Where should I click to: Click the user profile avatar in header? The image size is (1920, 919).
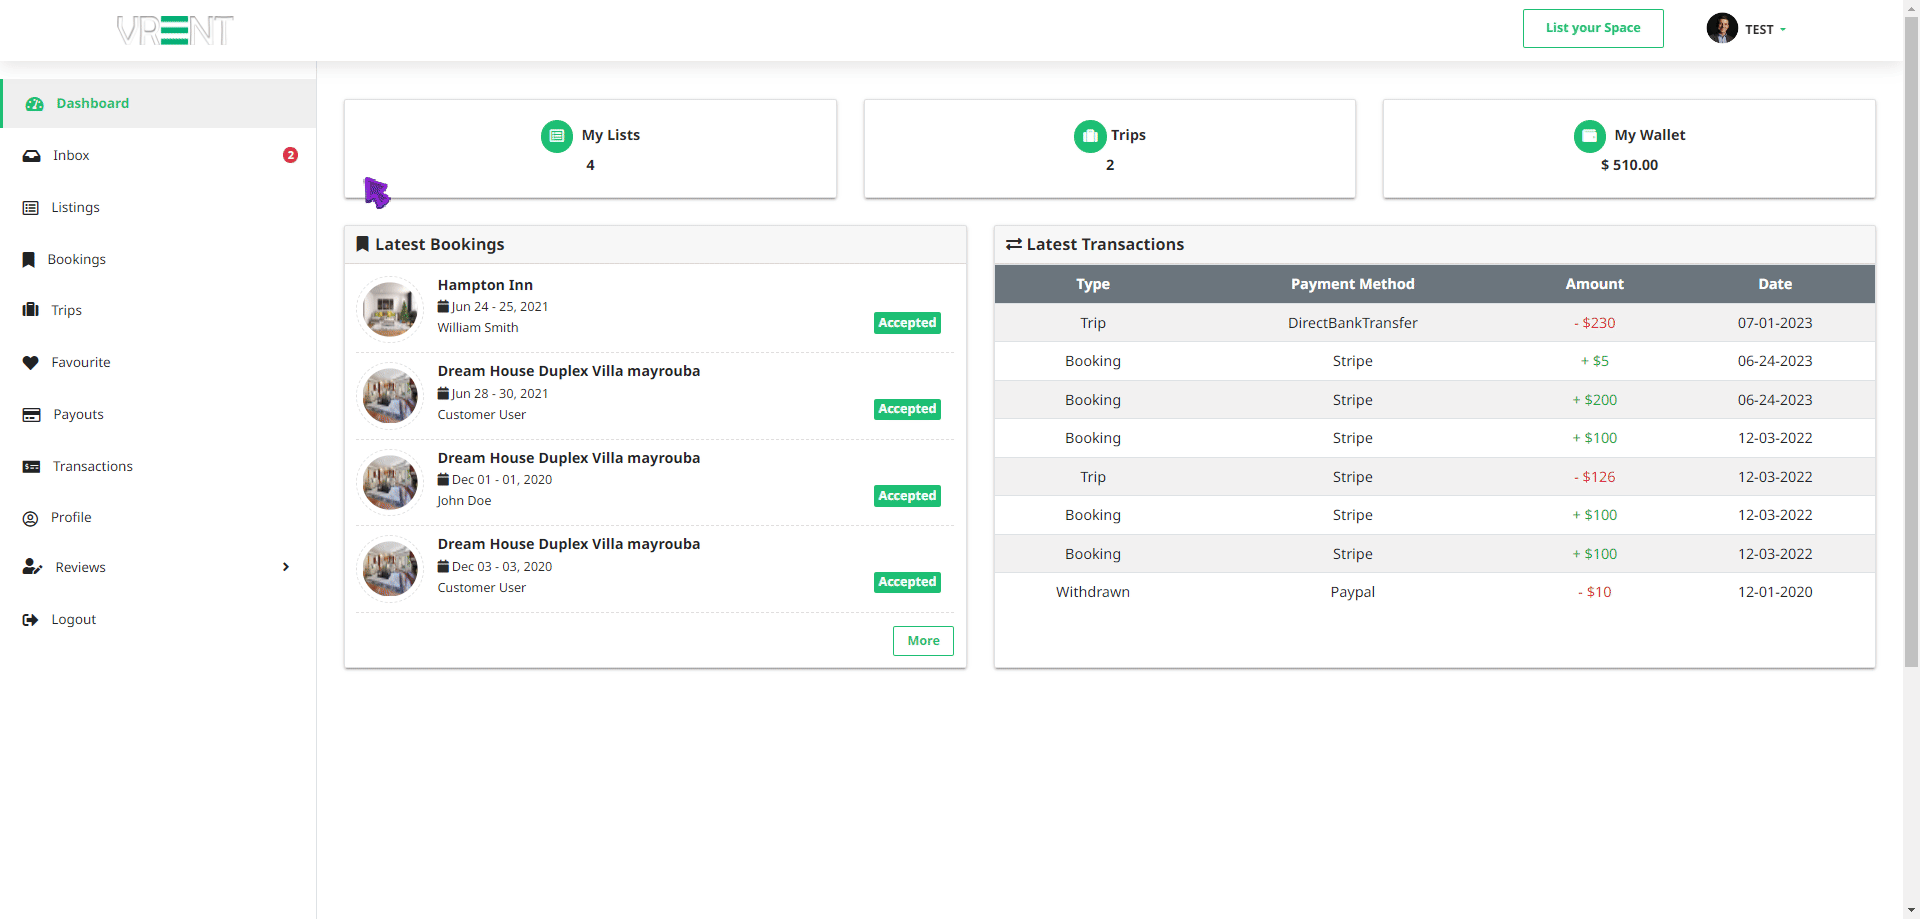(1721, 28)
